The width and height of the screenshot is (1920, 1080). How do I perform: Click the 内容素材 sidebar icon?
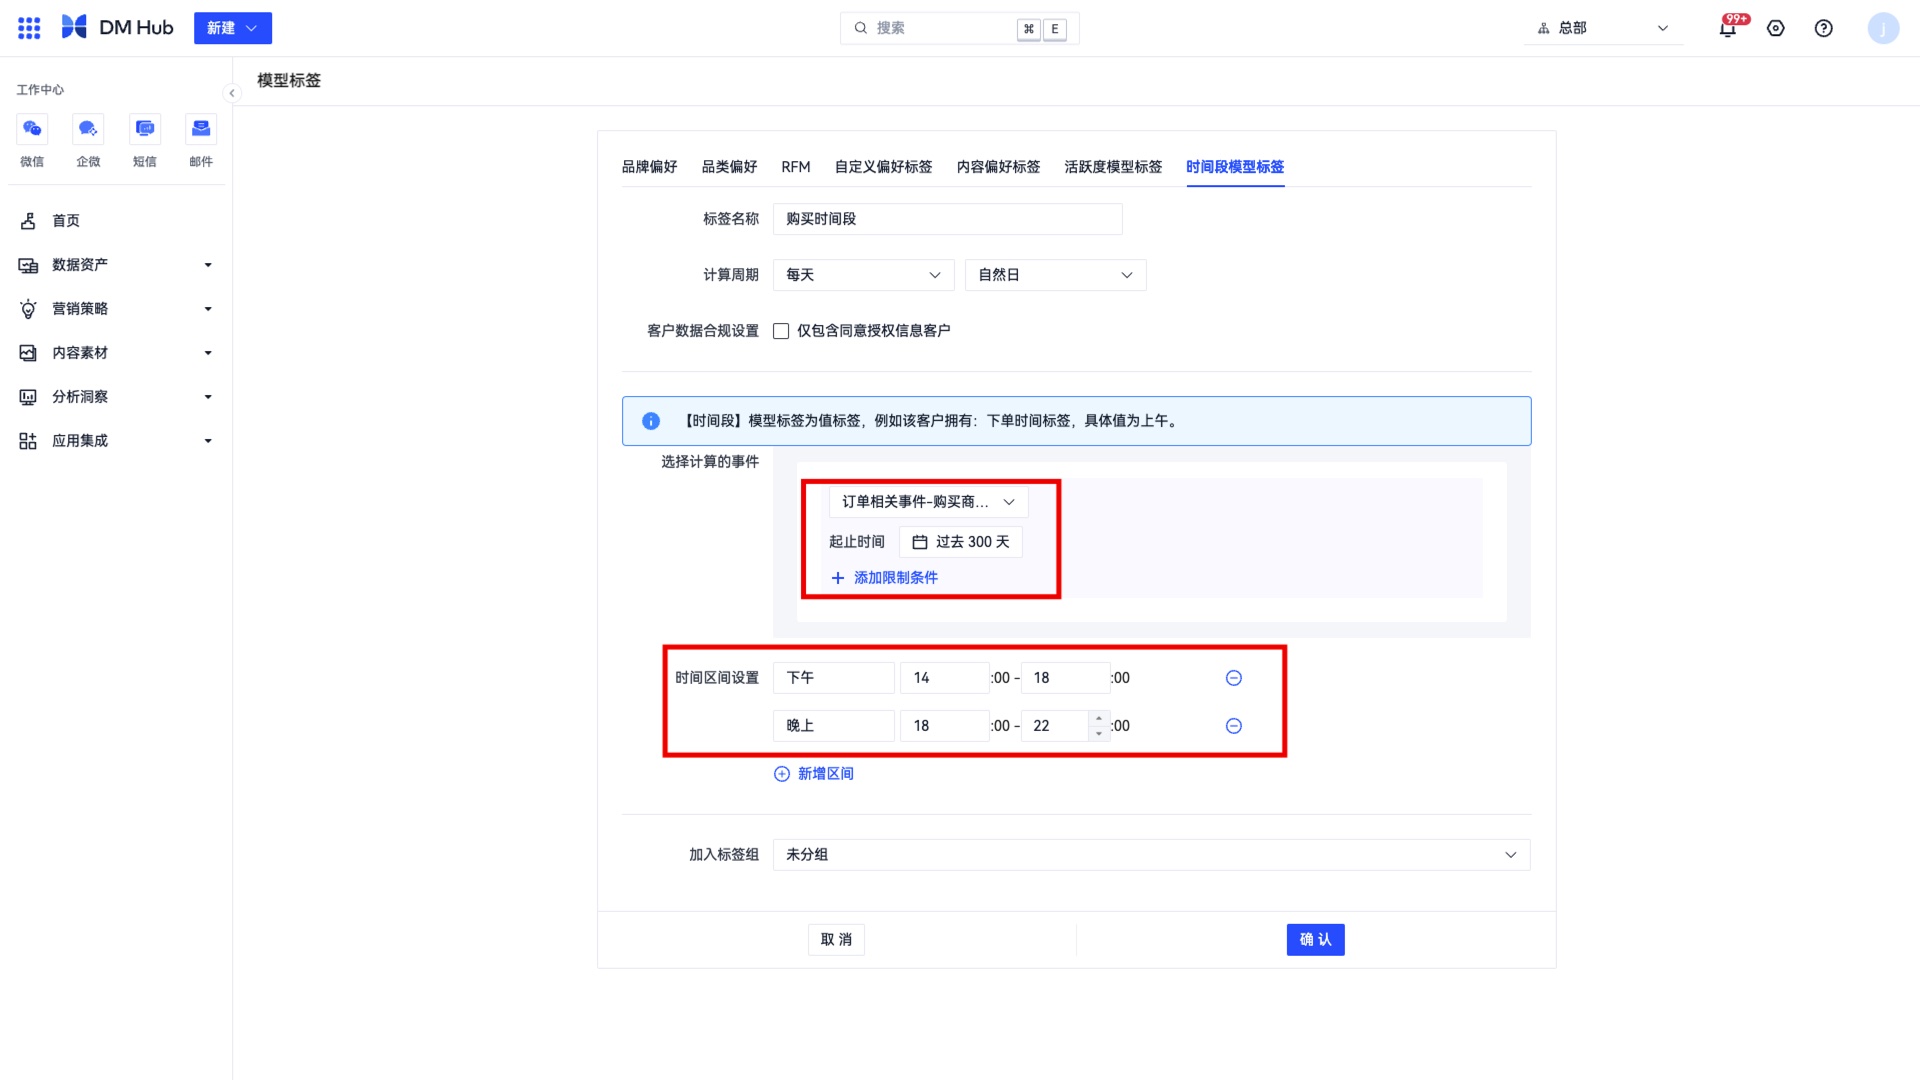click(28, 353)
